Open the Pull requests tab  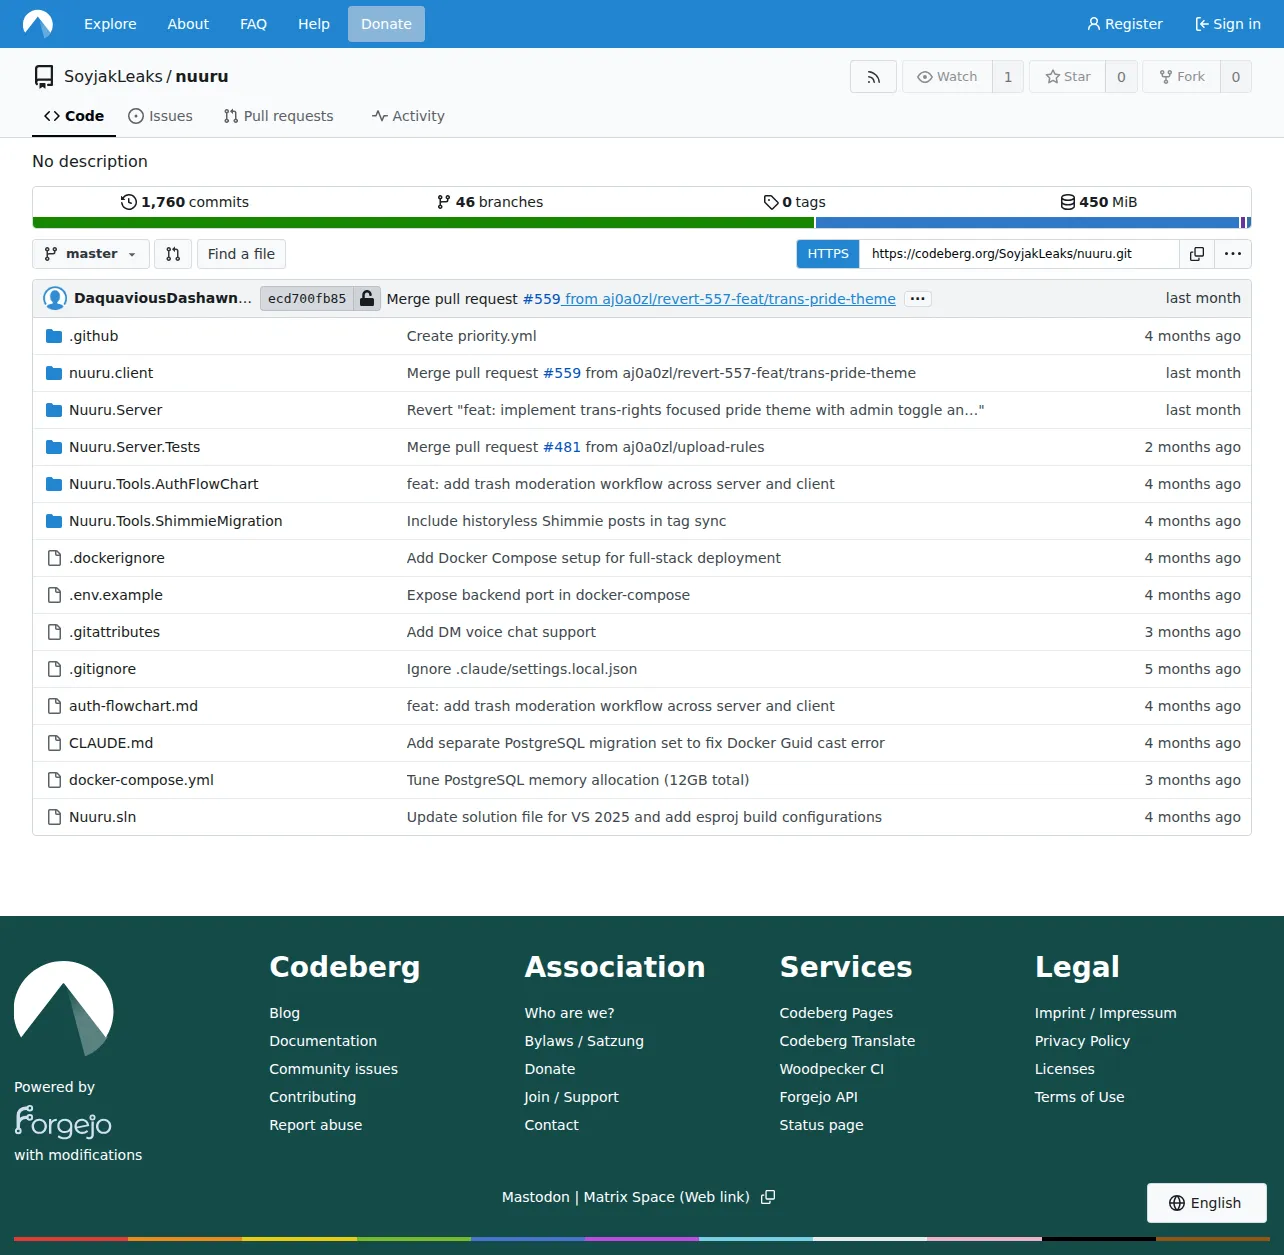pyautogui.click(x=278, y=116)
